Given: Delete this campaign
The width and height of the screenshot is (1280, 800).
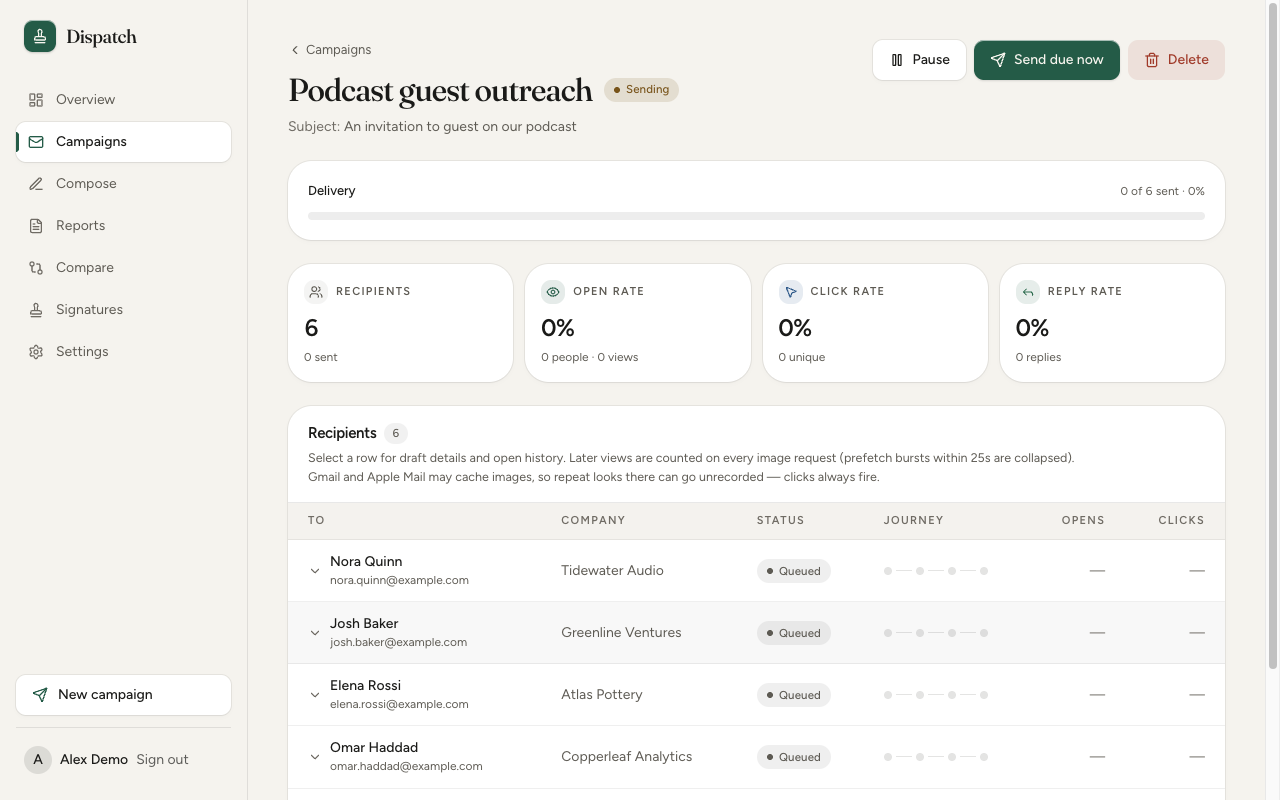Looking at the screenshot, I should [1176, 60].
